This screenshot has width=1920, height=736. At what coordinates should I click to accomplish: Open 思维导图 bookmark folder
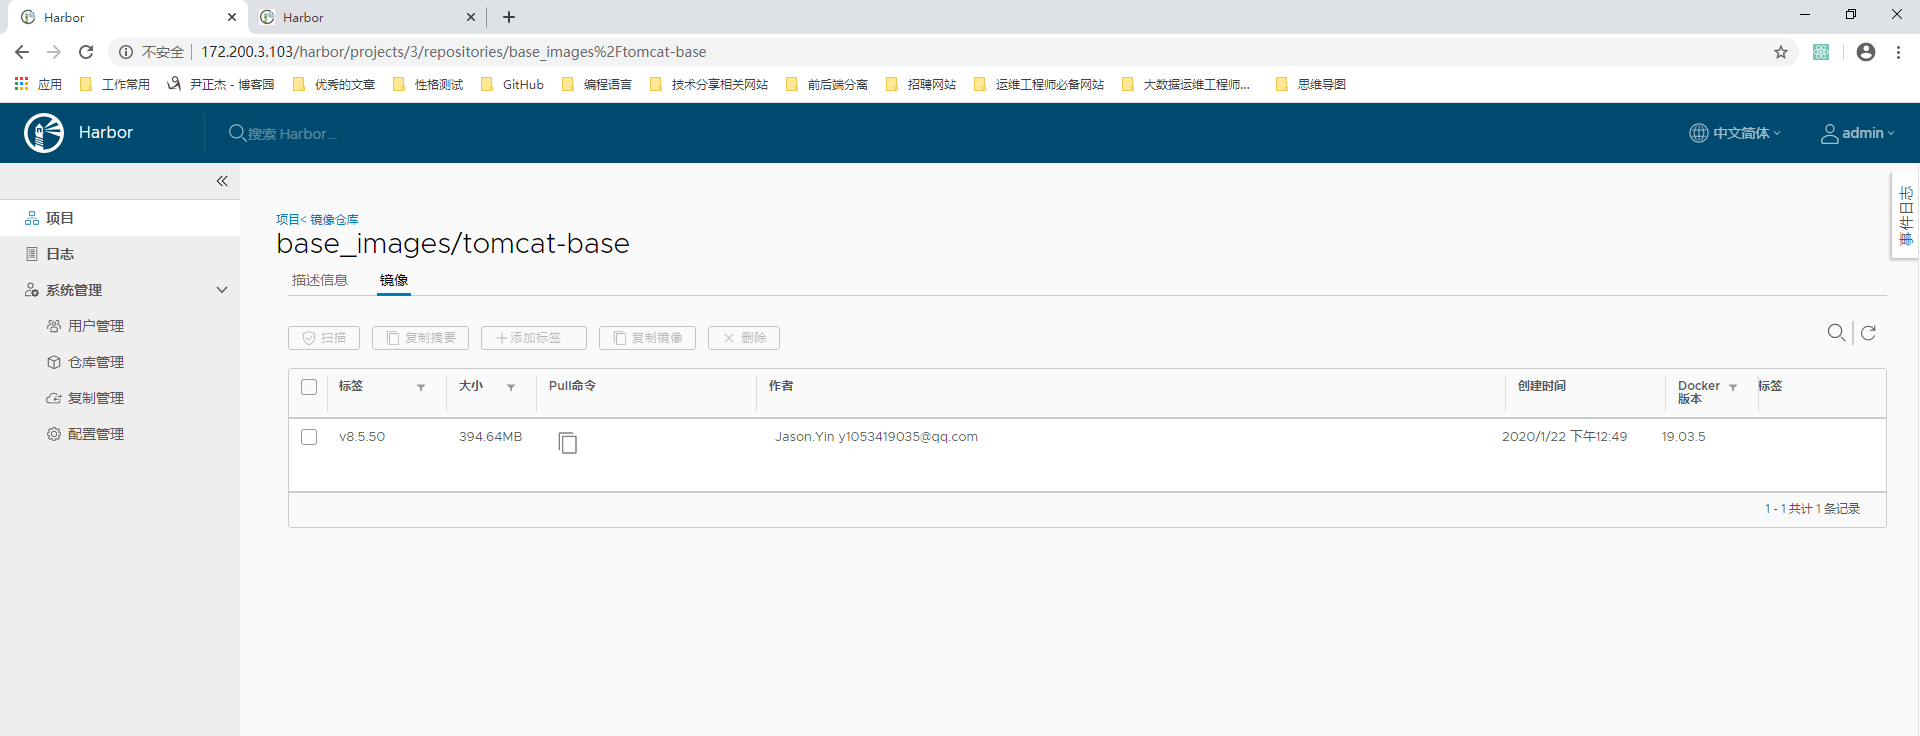click(1311, 84)
